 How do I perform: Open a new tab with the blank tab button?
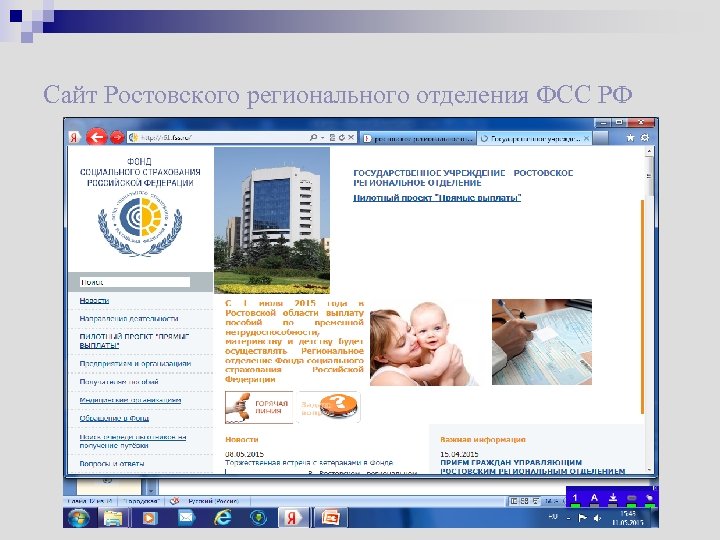click(x=600, y=138)
